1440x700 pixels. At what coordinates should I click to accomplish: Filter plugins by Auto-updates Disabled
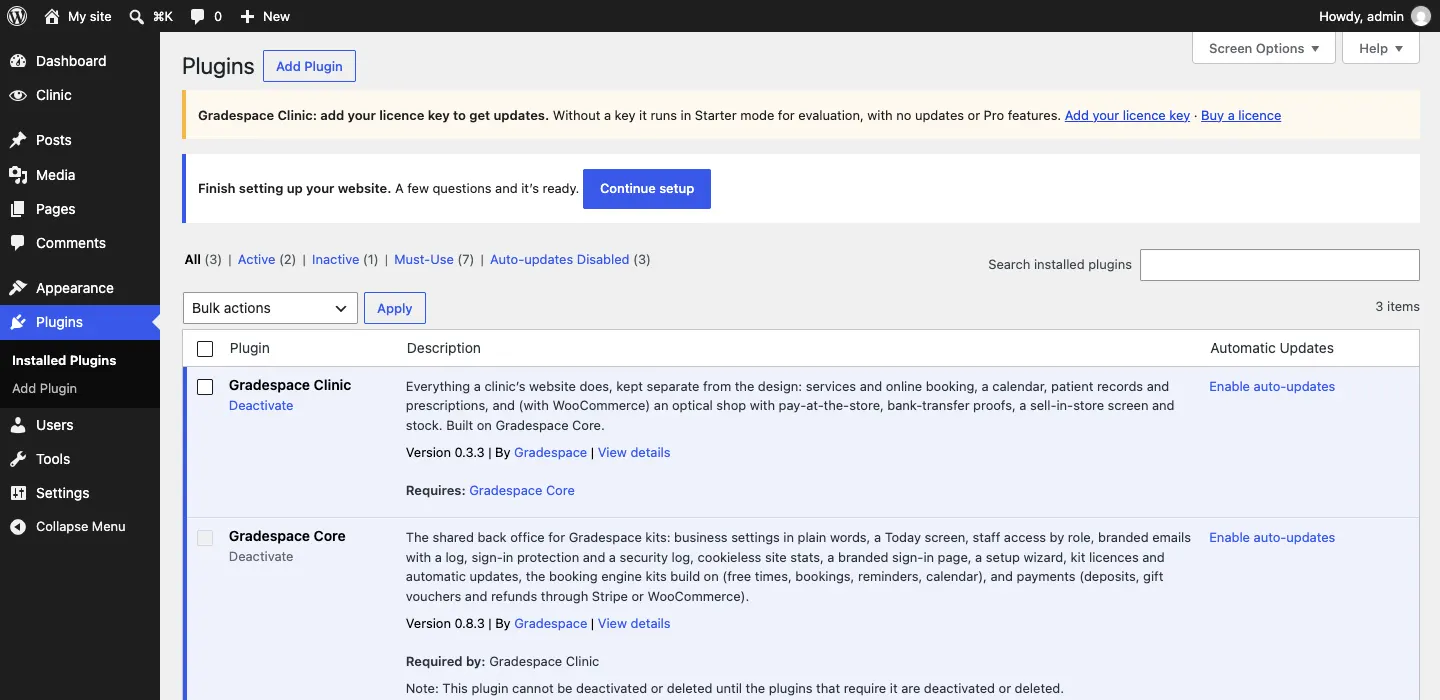(559, 259)
